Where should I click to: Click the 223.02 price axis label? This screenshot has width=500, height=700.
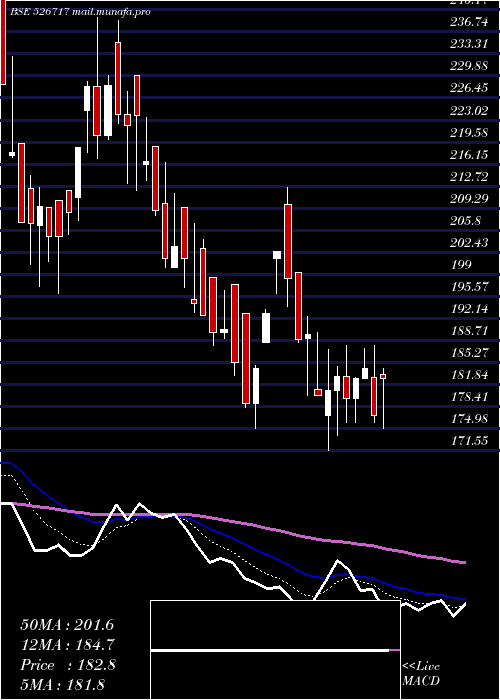pos(469,110)
